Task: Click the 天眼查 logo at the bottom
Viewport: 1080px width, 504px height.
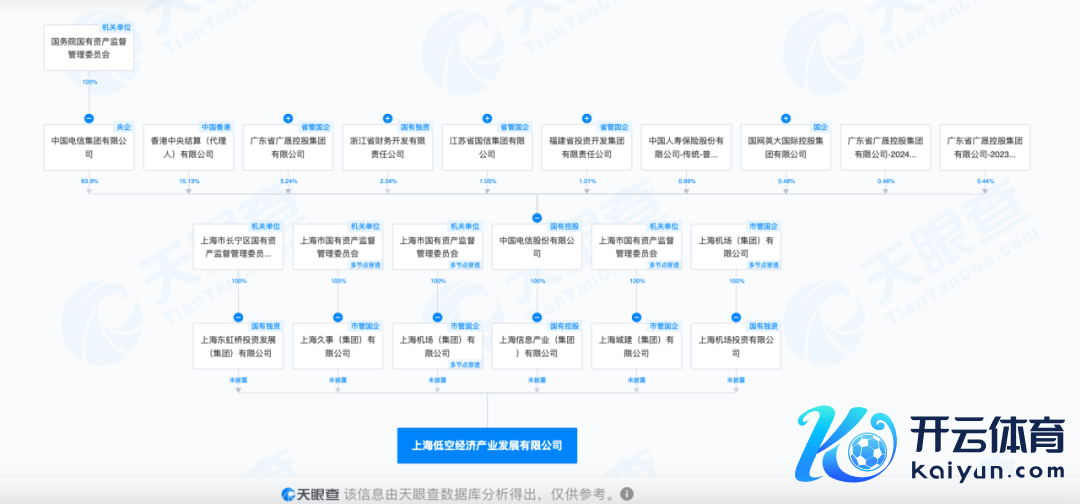Action: point(309,494)
